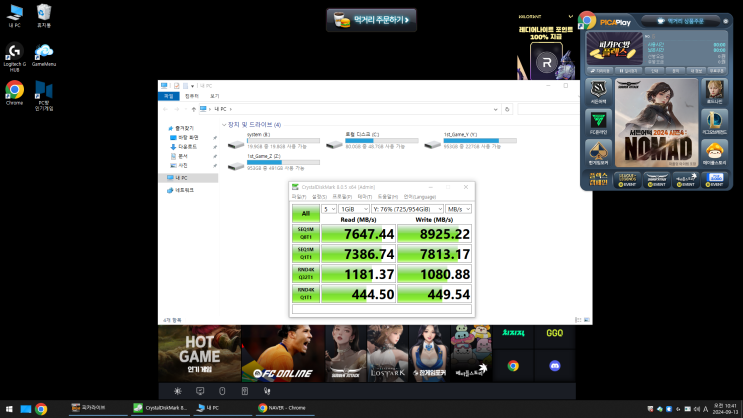Viewport: 743px width, 418px height.
Task: Select the system (B:) drive icon
Action: 236,144
